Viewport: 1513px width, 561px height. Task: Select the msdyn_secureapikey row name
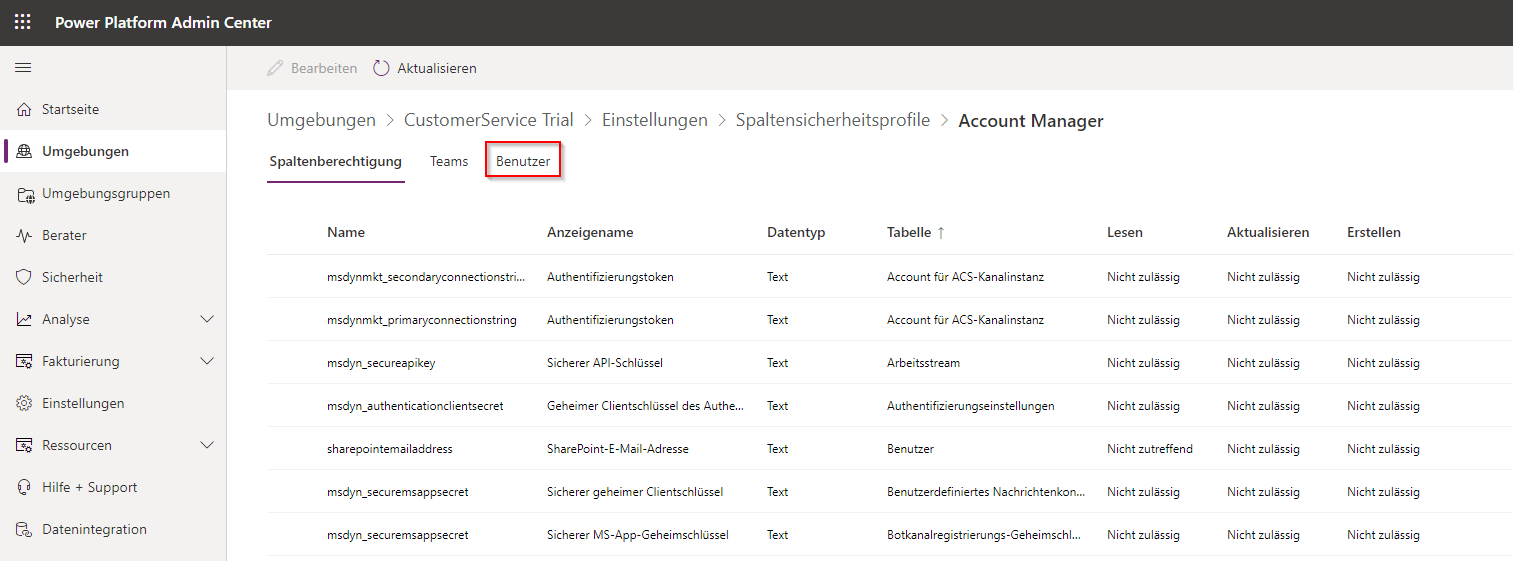[381, 363]
